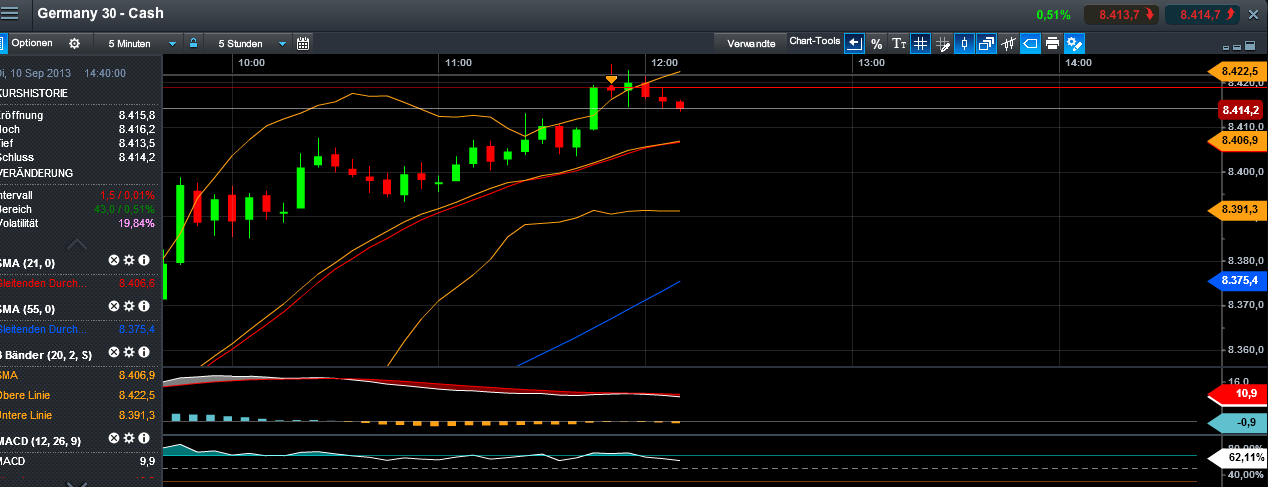Click the Obere Linie value 8.422,5
1268x487 pixels.
click(137, 395)
